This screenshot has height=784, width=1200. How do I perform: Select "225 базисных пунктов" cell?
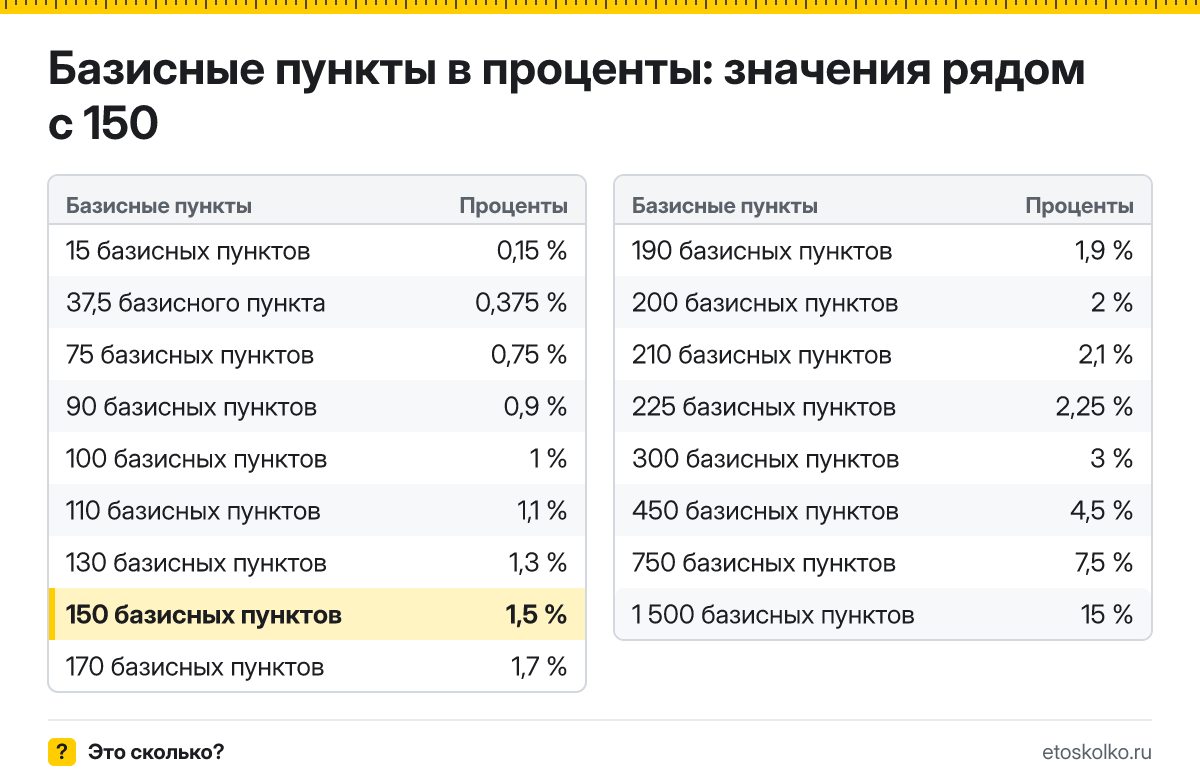coord(764,407)
